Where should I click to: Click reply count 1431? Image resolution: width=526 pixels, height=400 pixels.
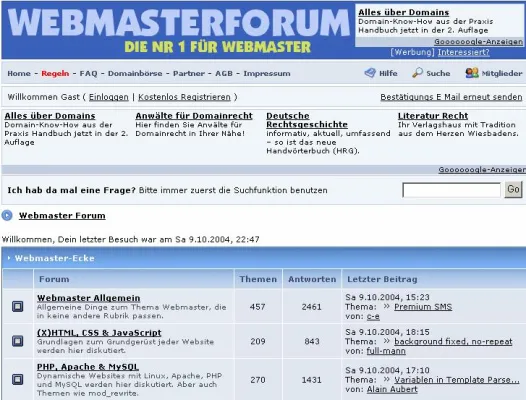click(311, 380)
